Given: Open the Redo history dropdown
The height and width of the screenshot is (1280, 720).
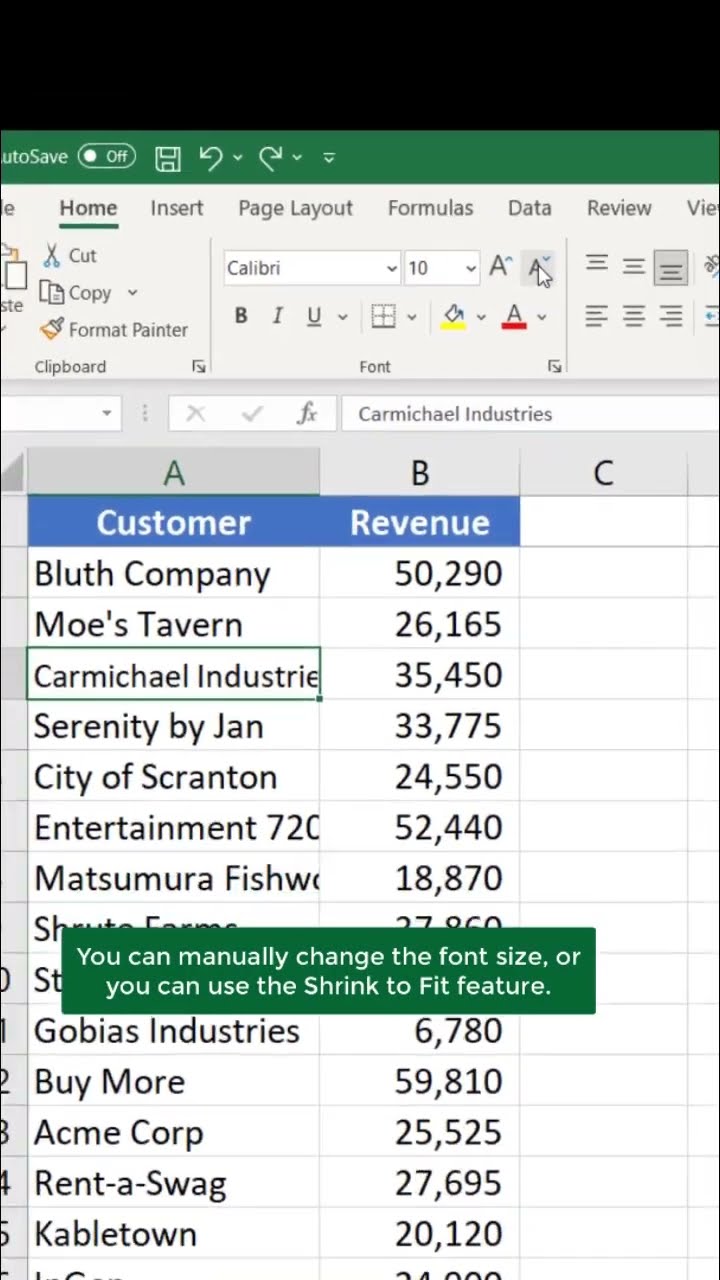Looking at the screenshot, I should [x=297, y=157].
